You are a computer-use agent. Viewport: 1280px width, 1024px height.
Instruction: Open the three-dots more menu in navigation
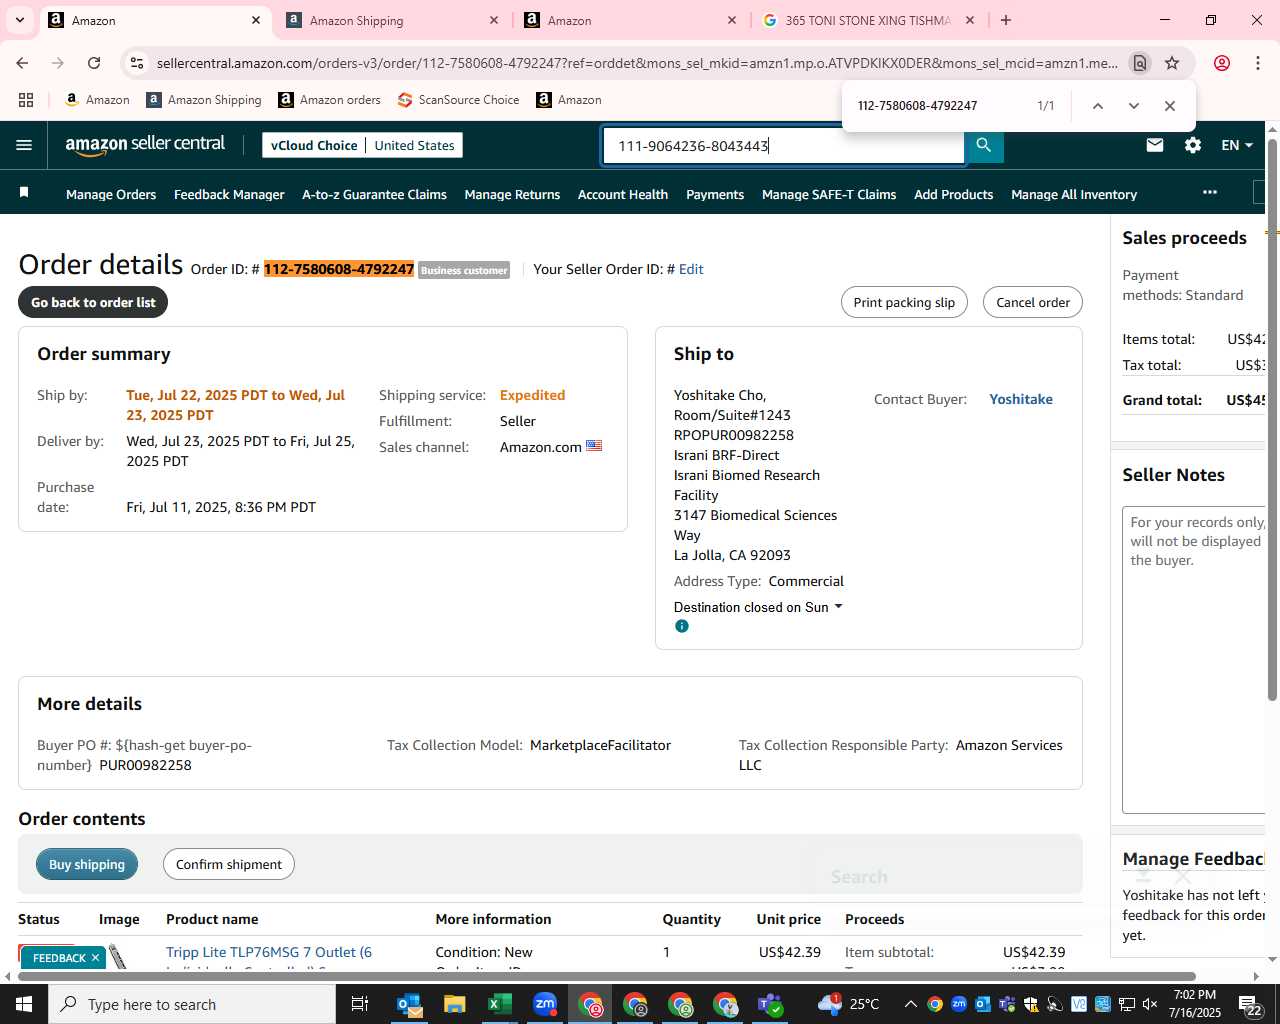pyautogui.click(x=1210, y=192)
